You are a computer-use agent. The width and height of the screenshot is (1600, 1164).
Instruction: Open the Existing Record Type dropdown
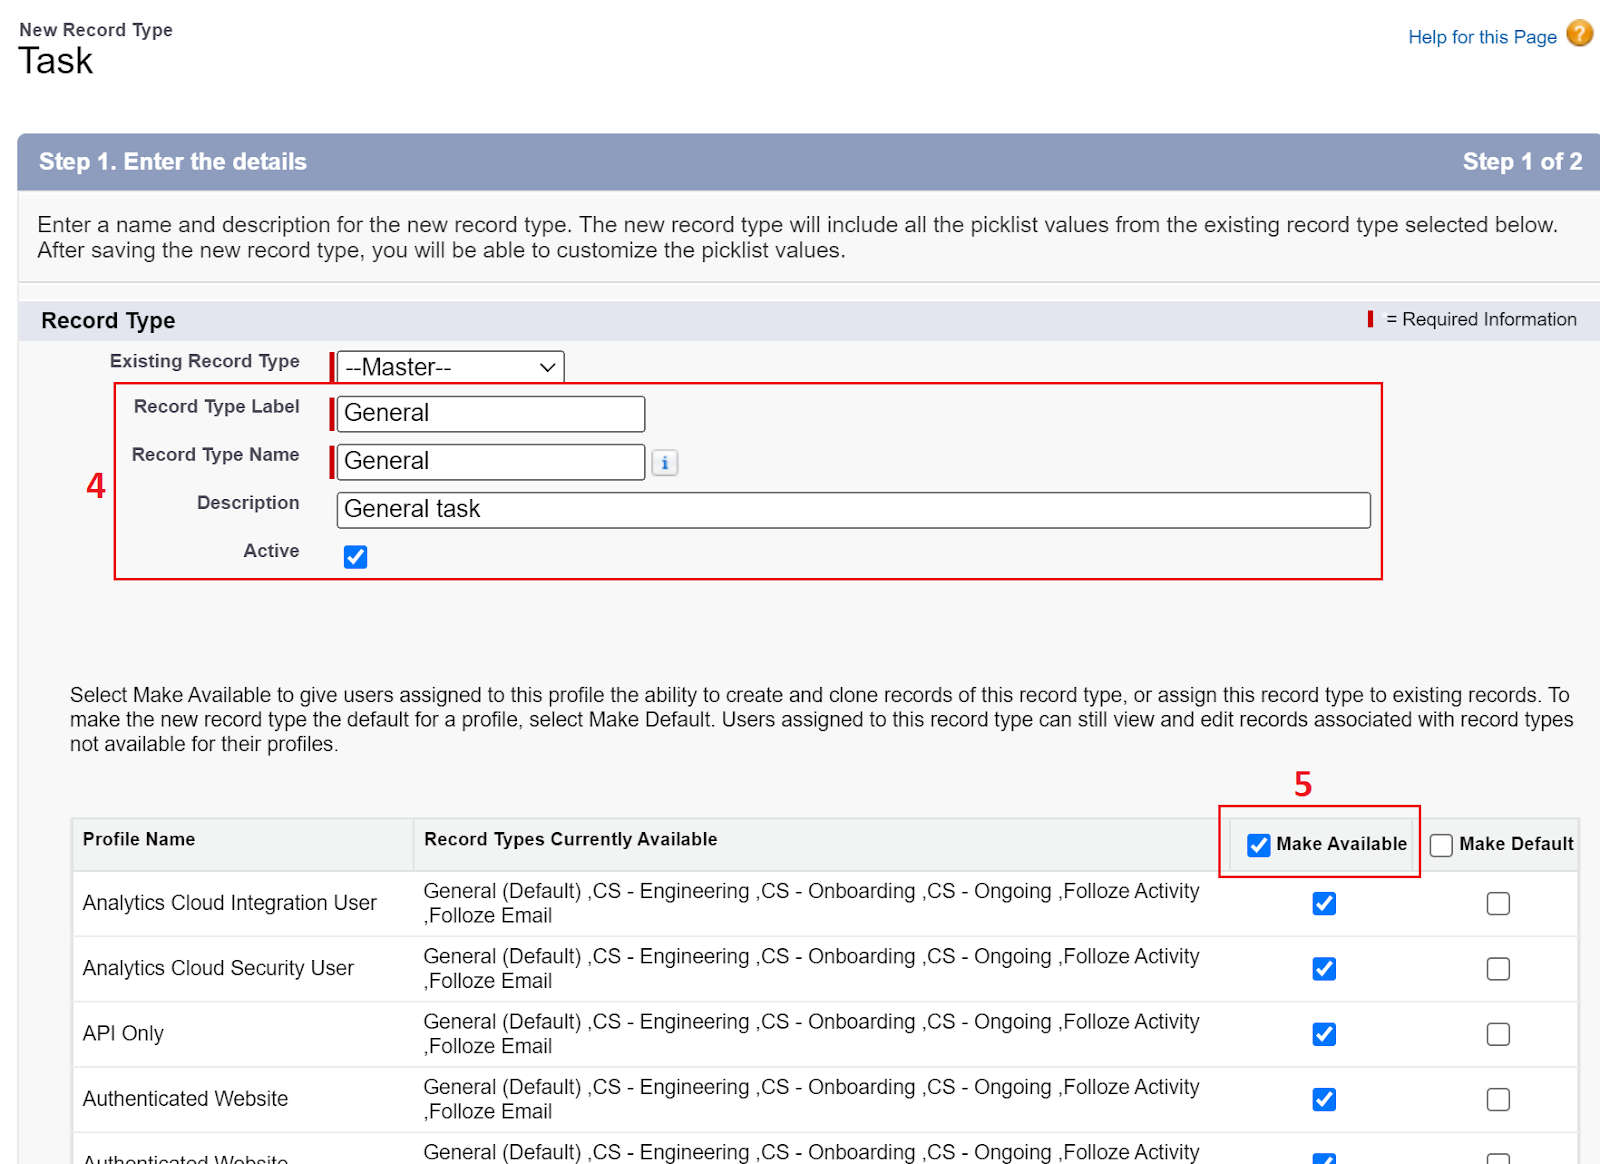click(450, 367)
